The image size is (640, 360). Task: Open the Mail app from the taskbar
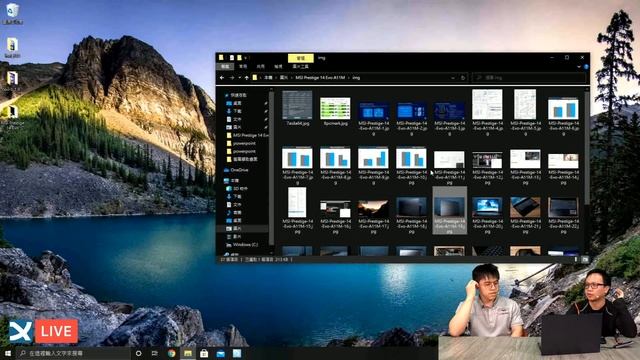point(220,353)
